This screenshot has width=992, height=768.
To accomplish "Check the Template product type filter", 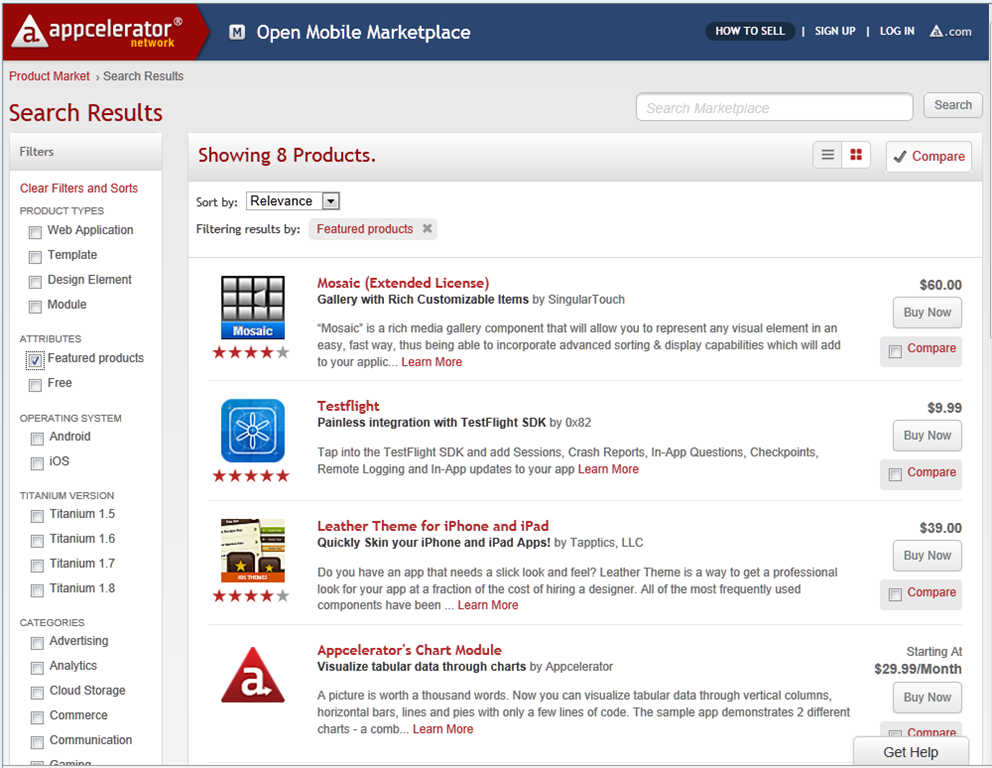I will [35, 257].
